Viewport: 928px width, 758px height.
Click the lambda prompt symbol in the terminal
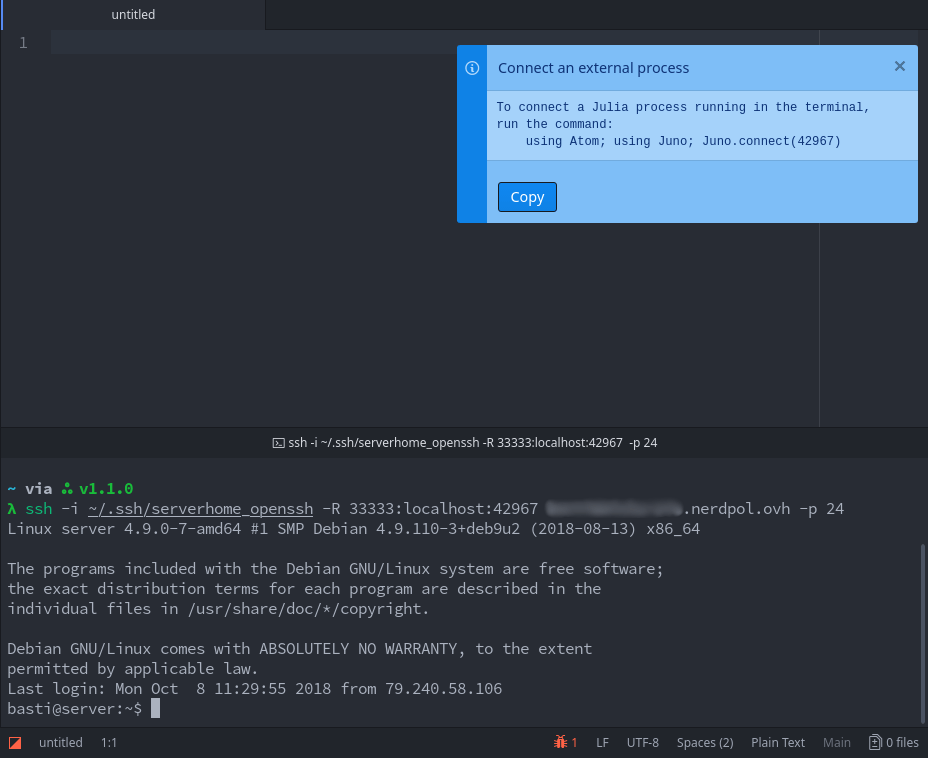click(10, 508)
